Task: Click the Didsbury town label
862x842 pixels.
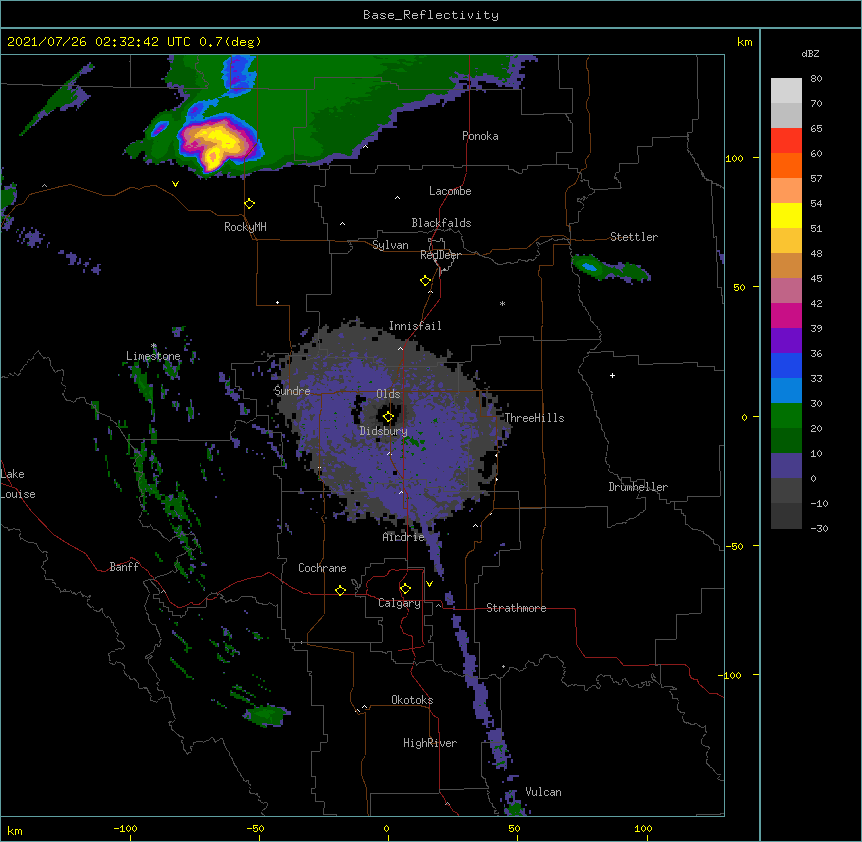Action: [x=384, y=431]
